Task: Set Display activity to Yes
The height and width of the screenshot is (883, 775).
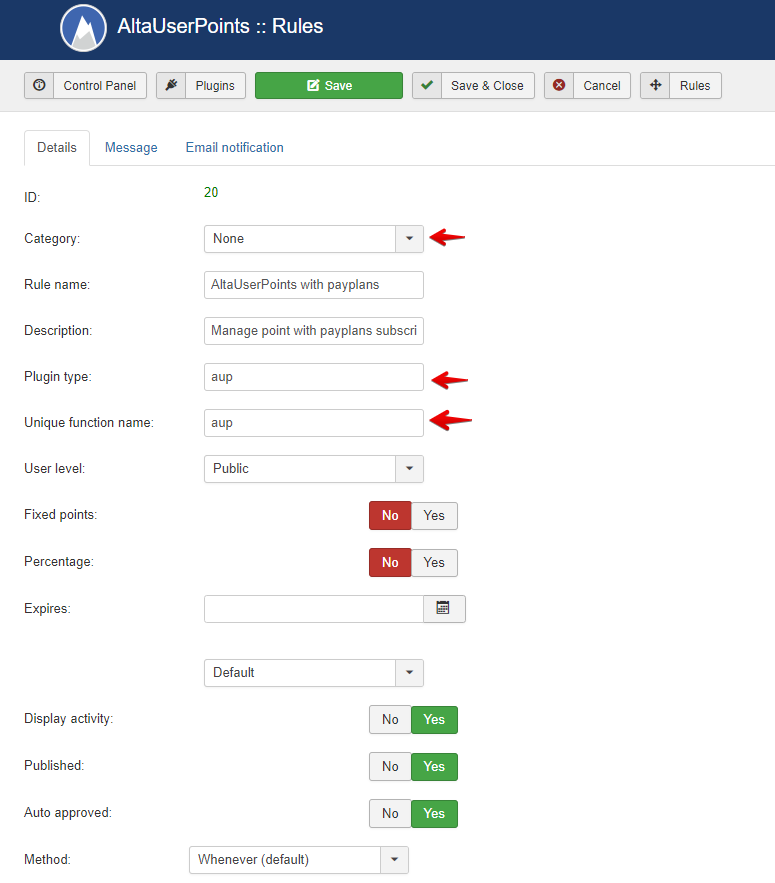Action: (x=434, y=720)
